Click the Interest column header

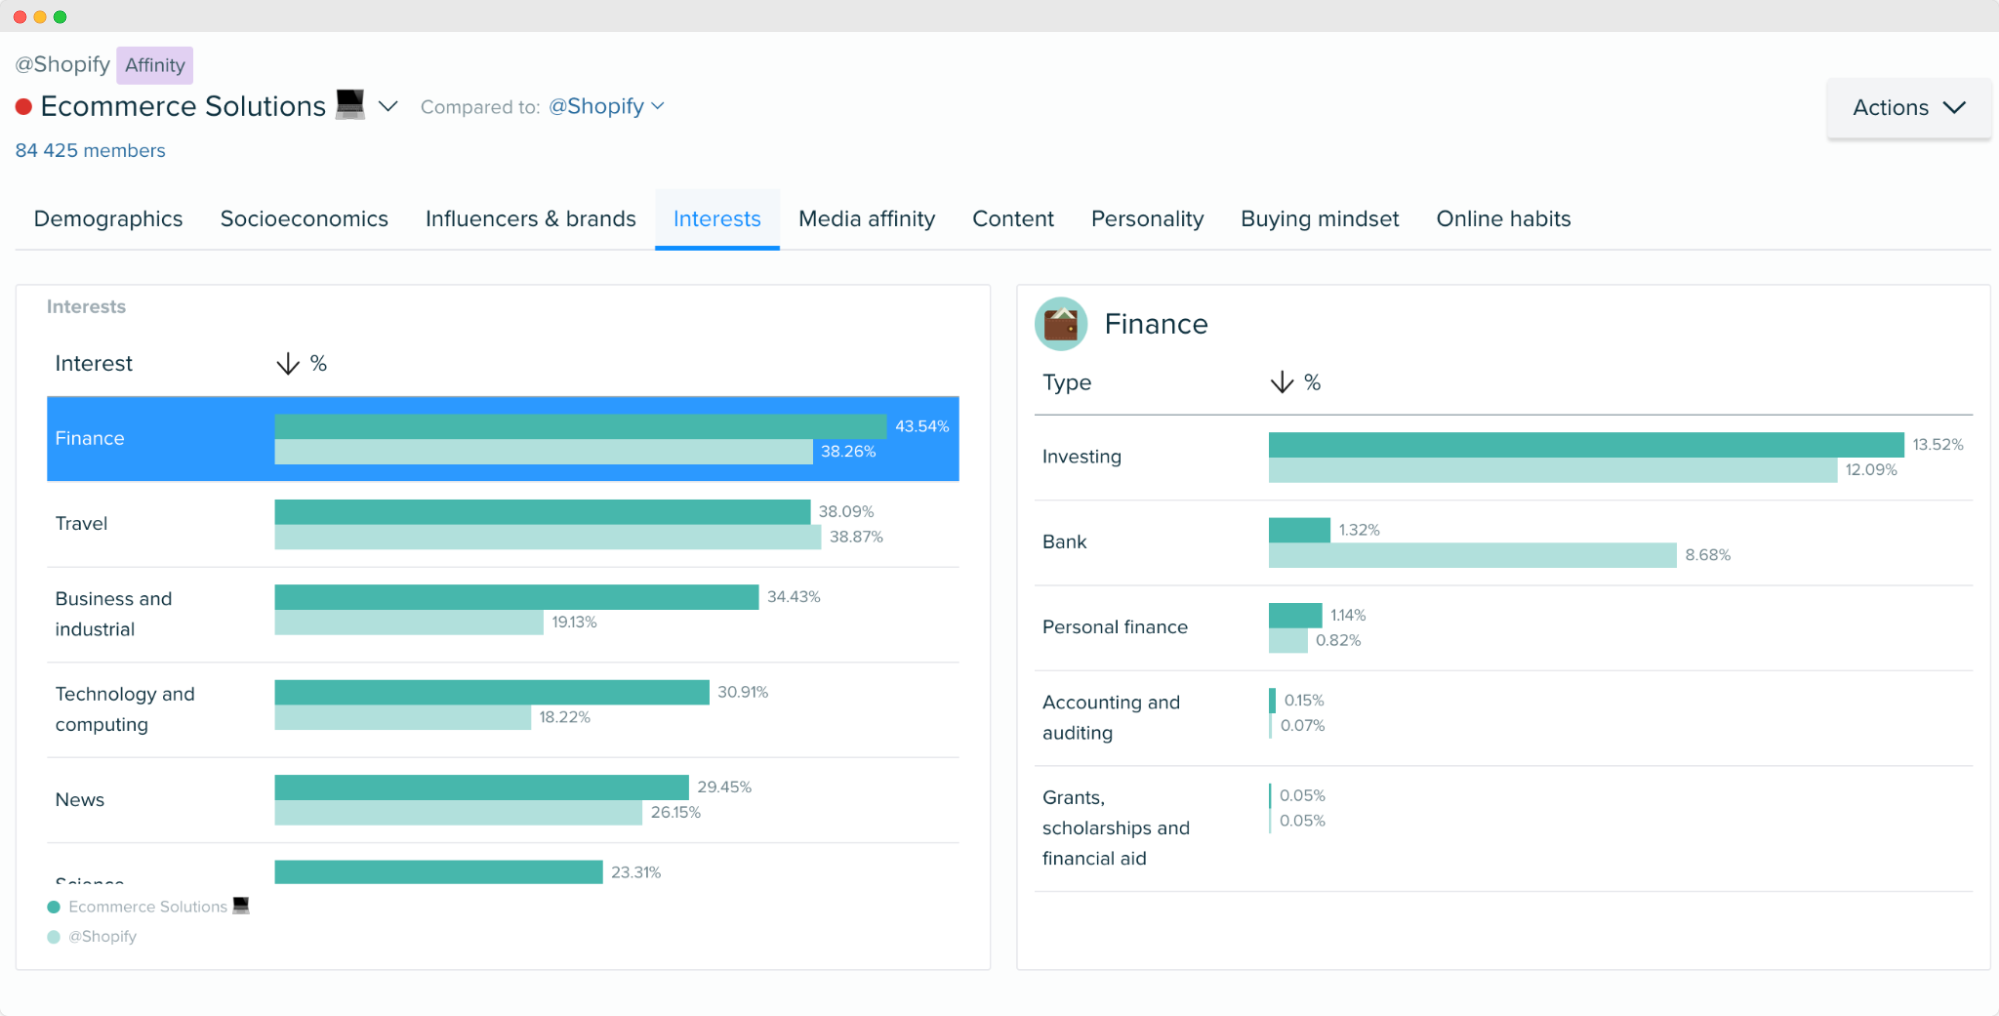[94, 363]
